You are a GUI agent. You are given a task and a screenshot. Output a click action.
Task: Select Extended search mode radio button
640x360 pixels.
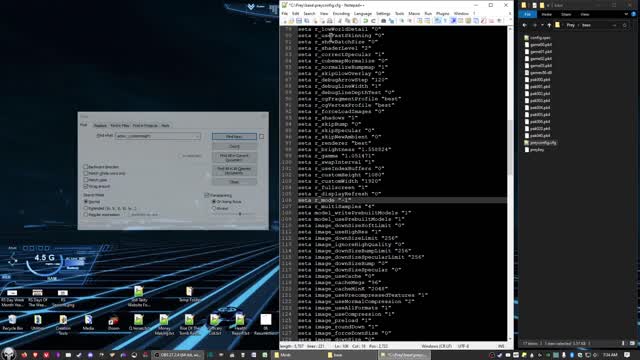[86, 208]
